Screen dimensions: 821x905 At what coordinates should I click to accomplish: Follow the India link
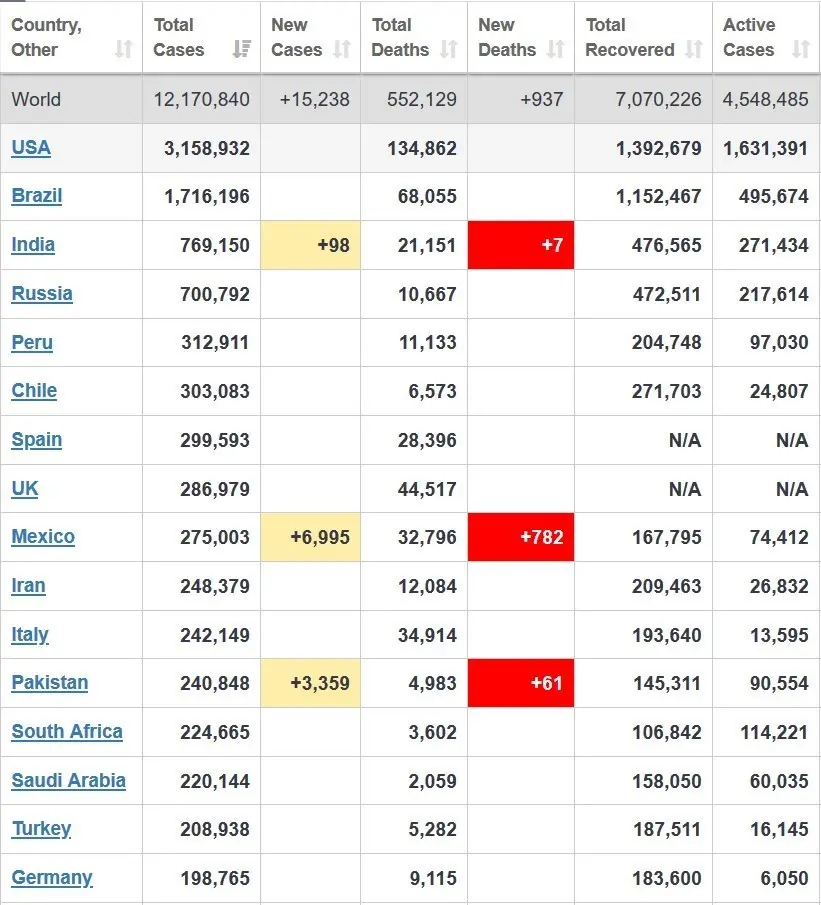point(33,245)
